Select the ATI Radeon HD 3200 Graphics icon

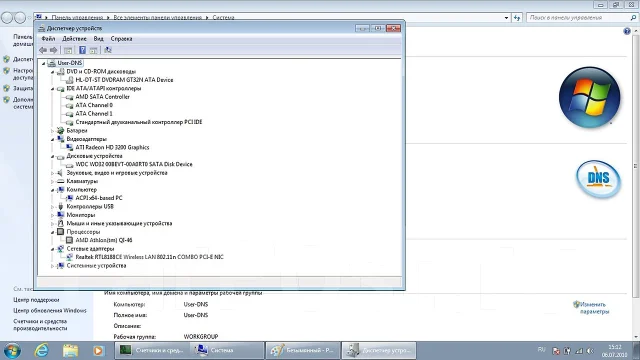point(70,147)
